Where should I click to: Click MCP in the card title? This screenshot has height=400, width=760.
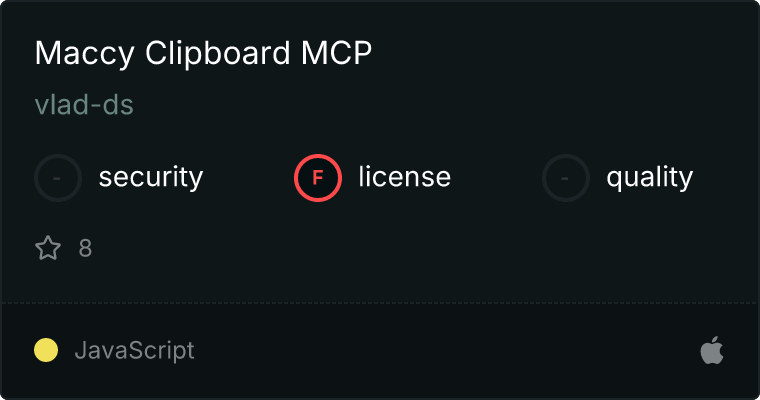click(337, 54)
